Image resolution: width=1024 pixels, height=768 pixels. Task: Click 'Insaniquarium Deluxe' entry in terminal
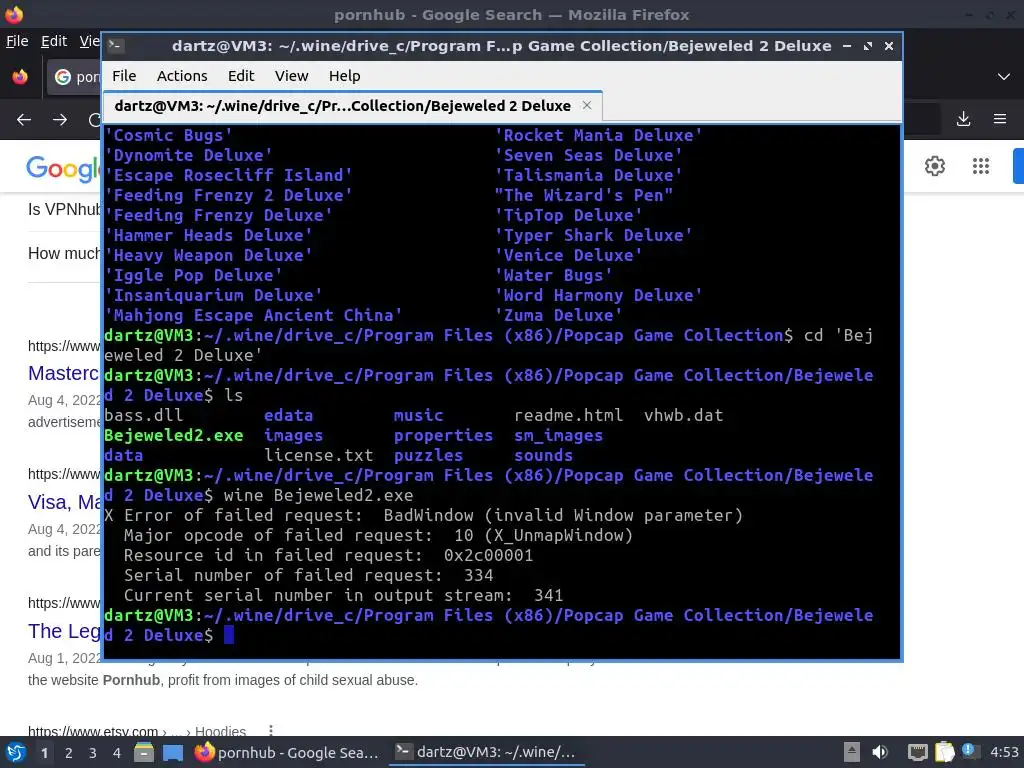[x=214, y=295]
